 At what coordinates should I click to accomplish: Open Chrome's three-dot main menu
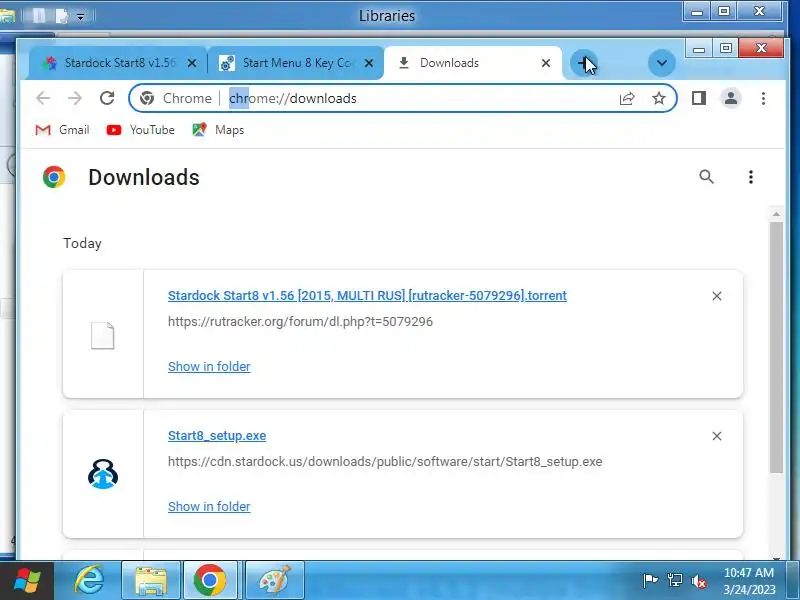click(763, 98)
